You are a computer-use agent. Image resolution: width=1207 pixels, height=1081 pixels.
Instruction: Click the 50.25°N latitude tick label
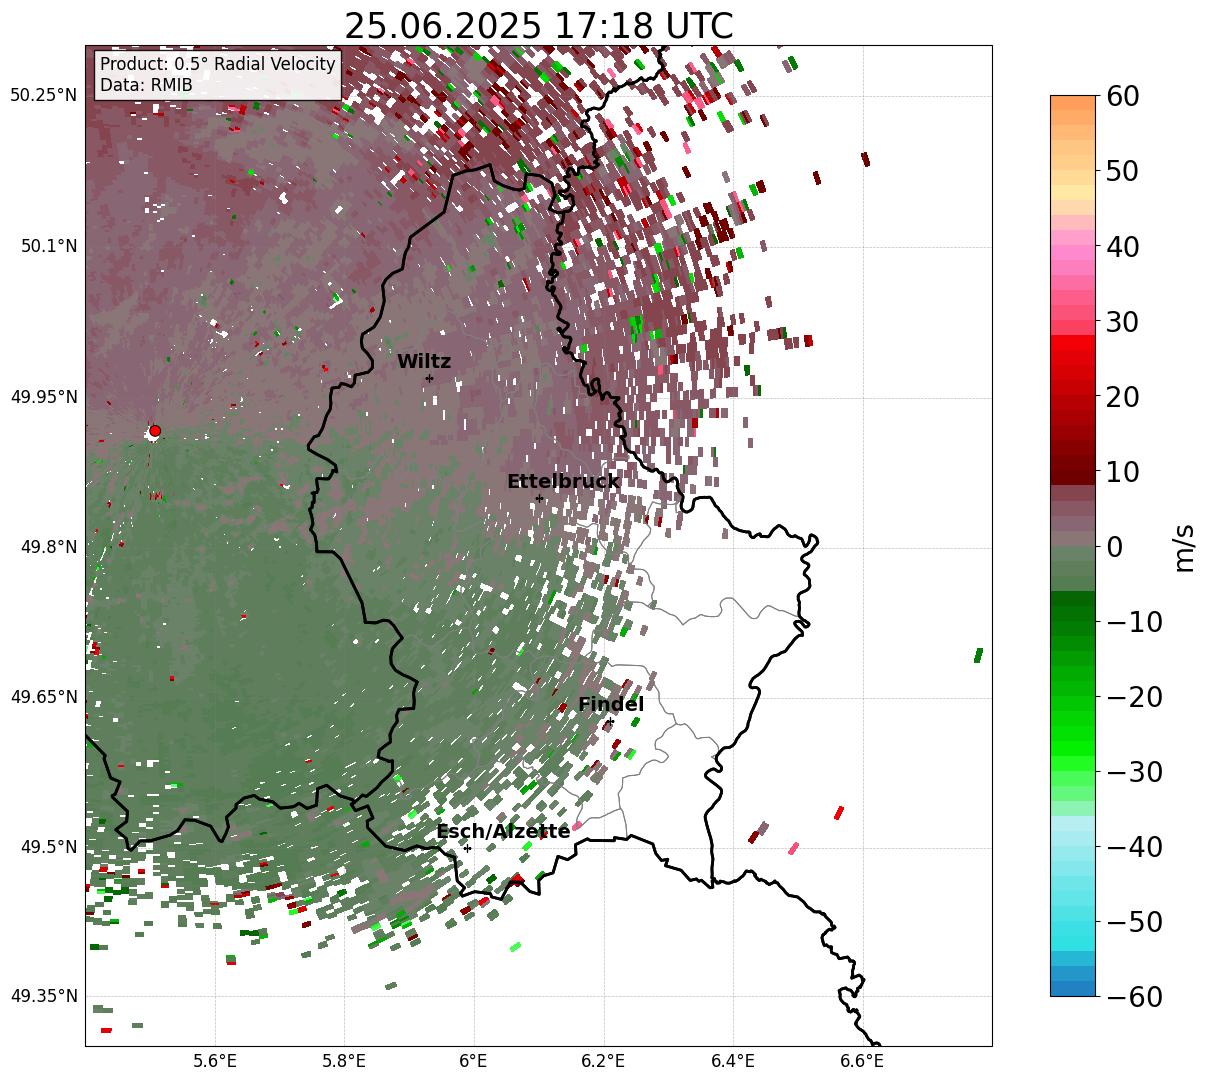[44, 96]
